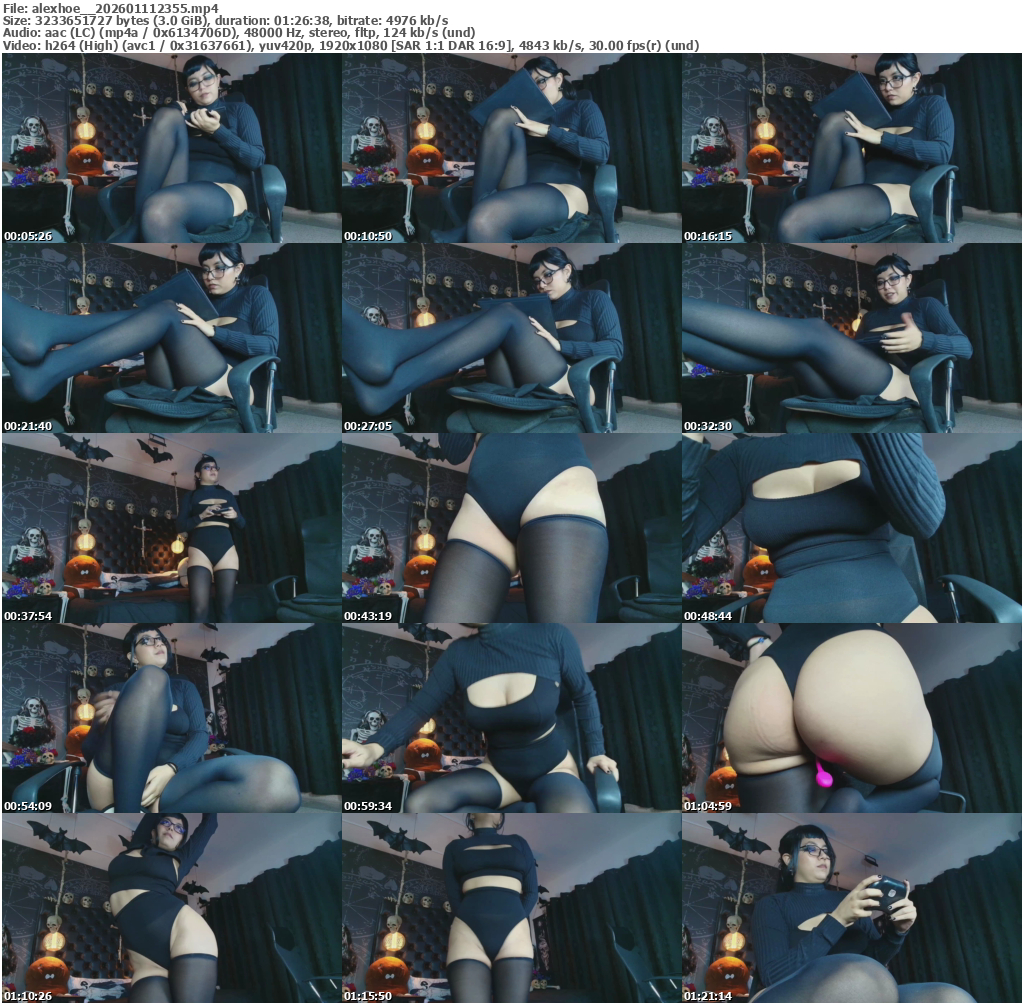
Task: Click the 'Audio: aac (LC)' info line
Action: pos(239,32)
